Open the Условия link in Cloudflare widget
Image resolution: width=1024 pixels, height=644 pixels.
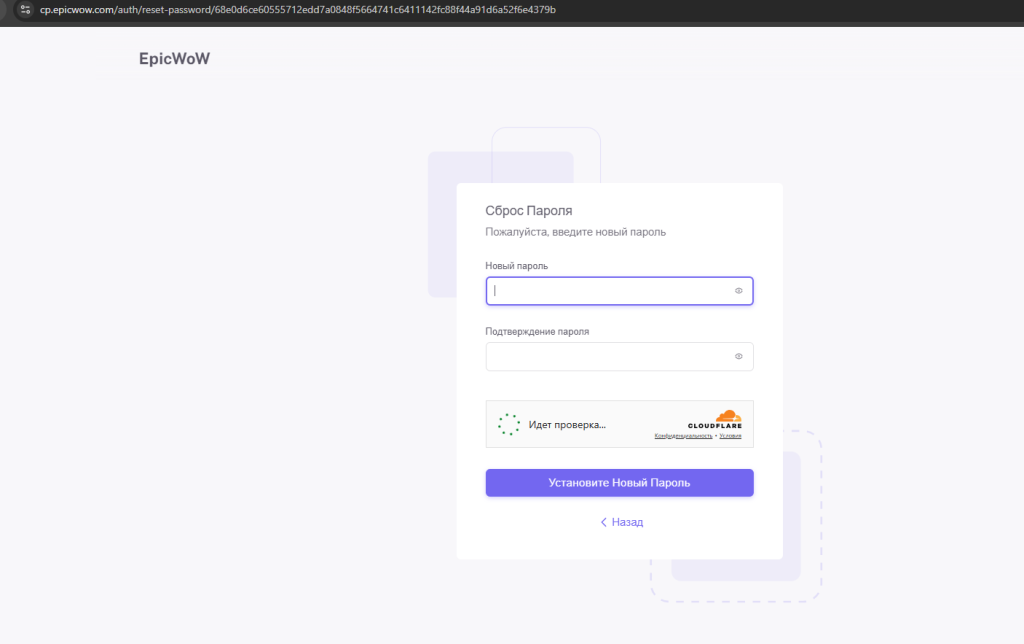[730, 436]
